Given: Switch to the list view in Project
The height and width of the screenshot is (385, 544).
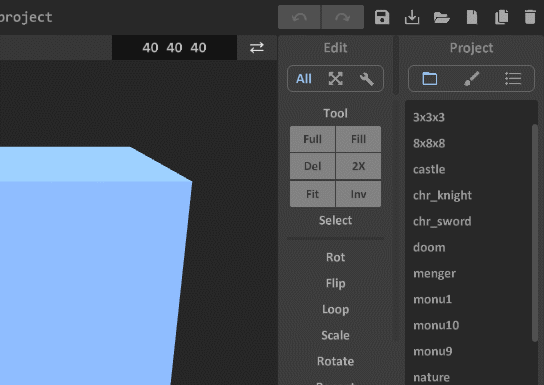Looking at the screenshot, I should click(x=513, y=79).
